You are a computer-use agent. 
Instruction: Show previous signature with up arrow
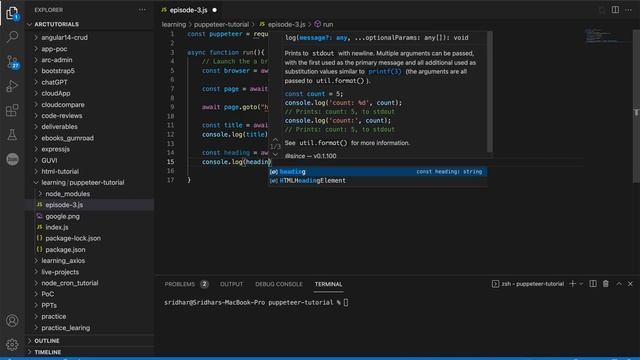276,139
